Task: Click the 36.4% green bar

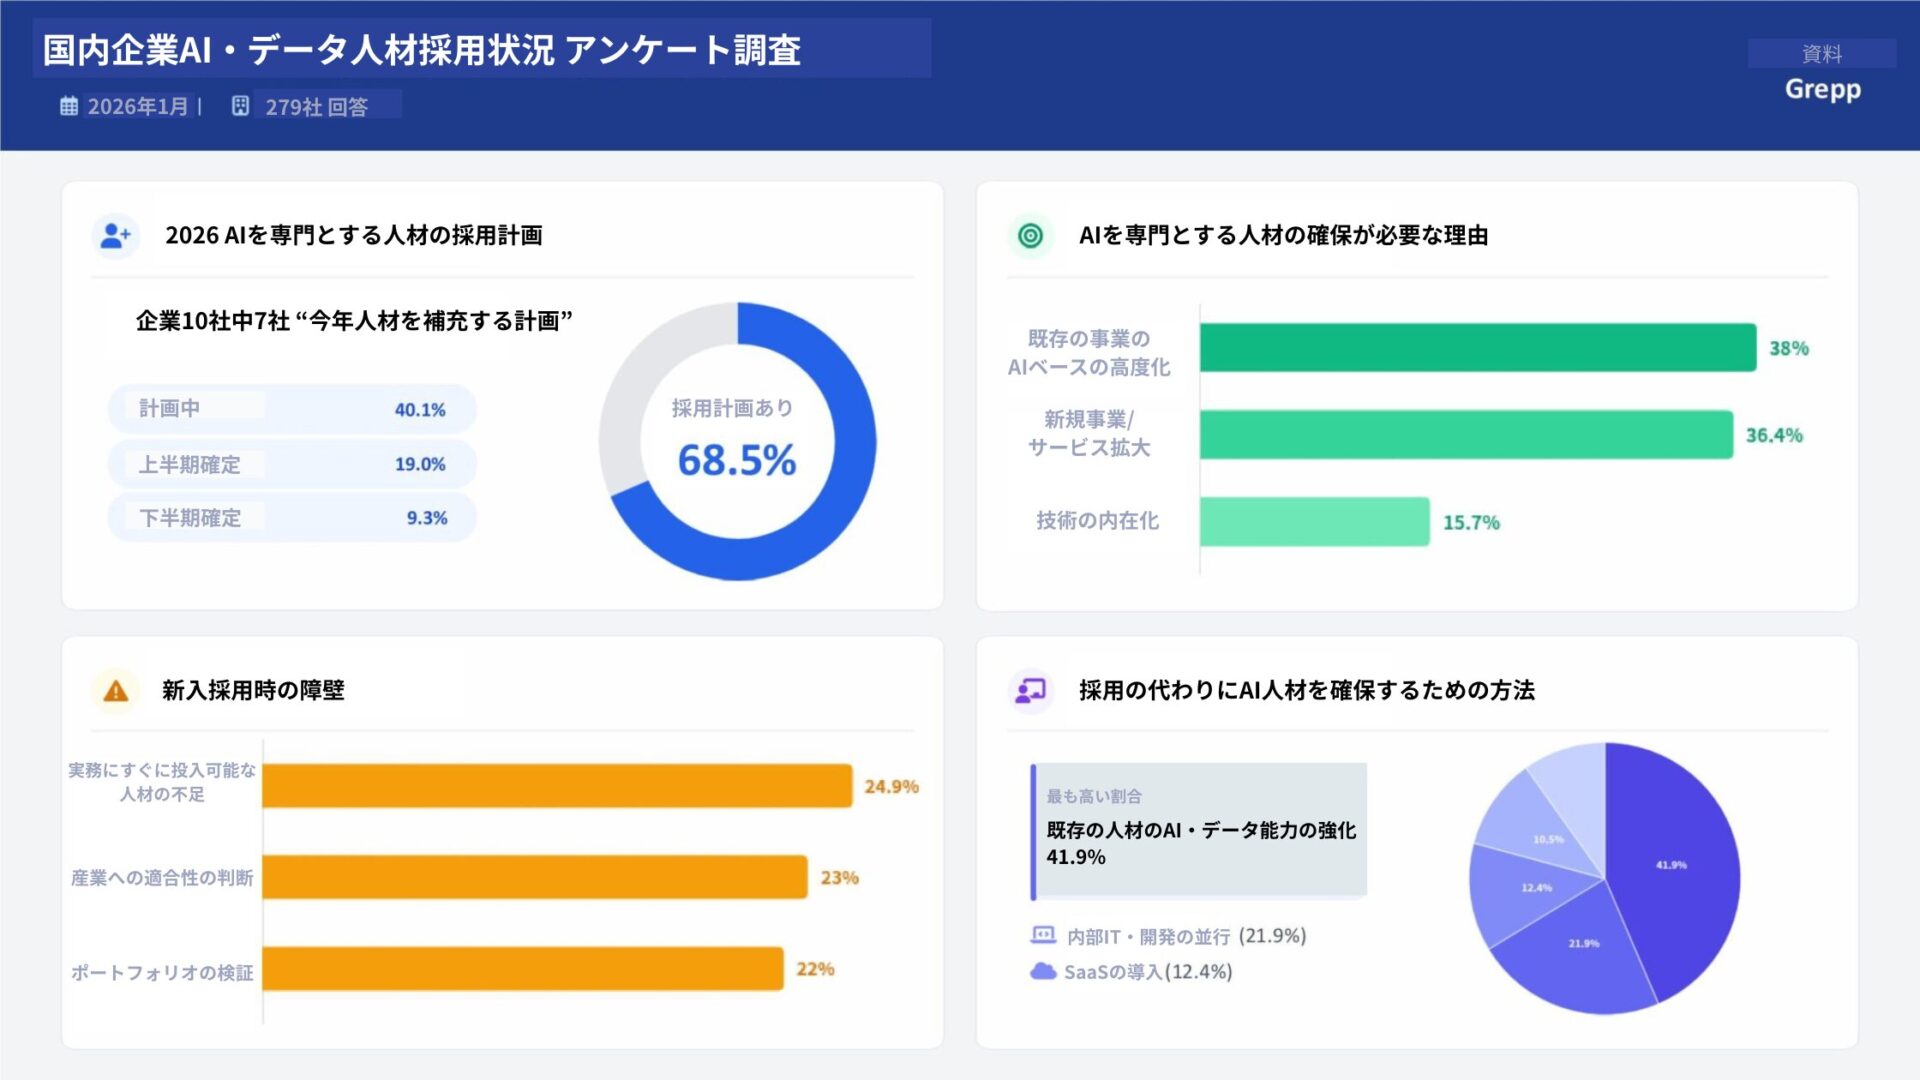Action: coord(1465,435)
